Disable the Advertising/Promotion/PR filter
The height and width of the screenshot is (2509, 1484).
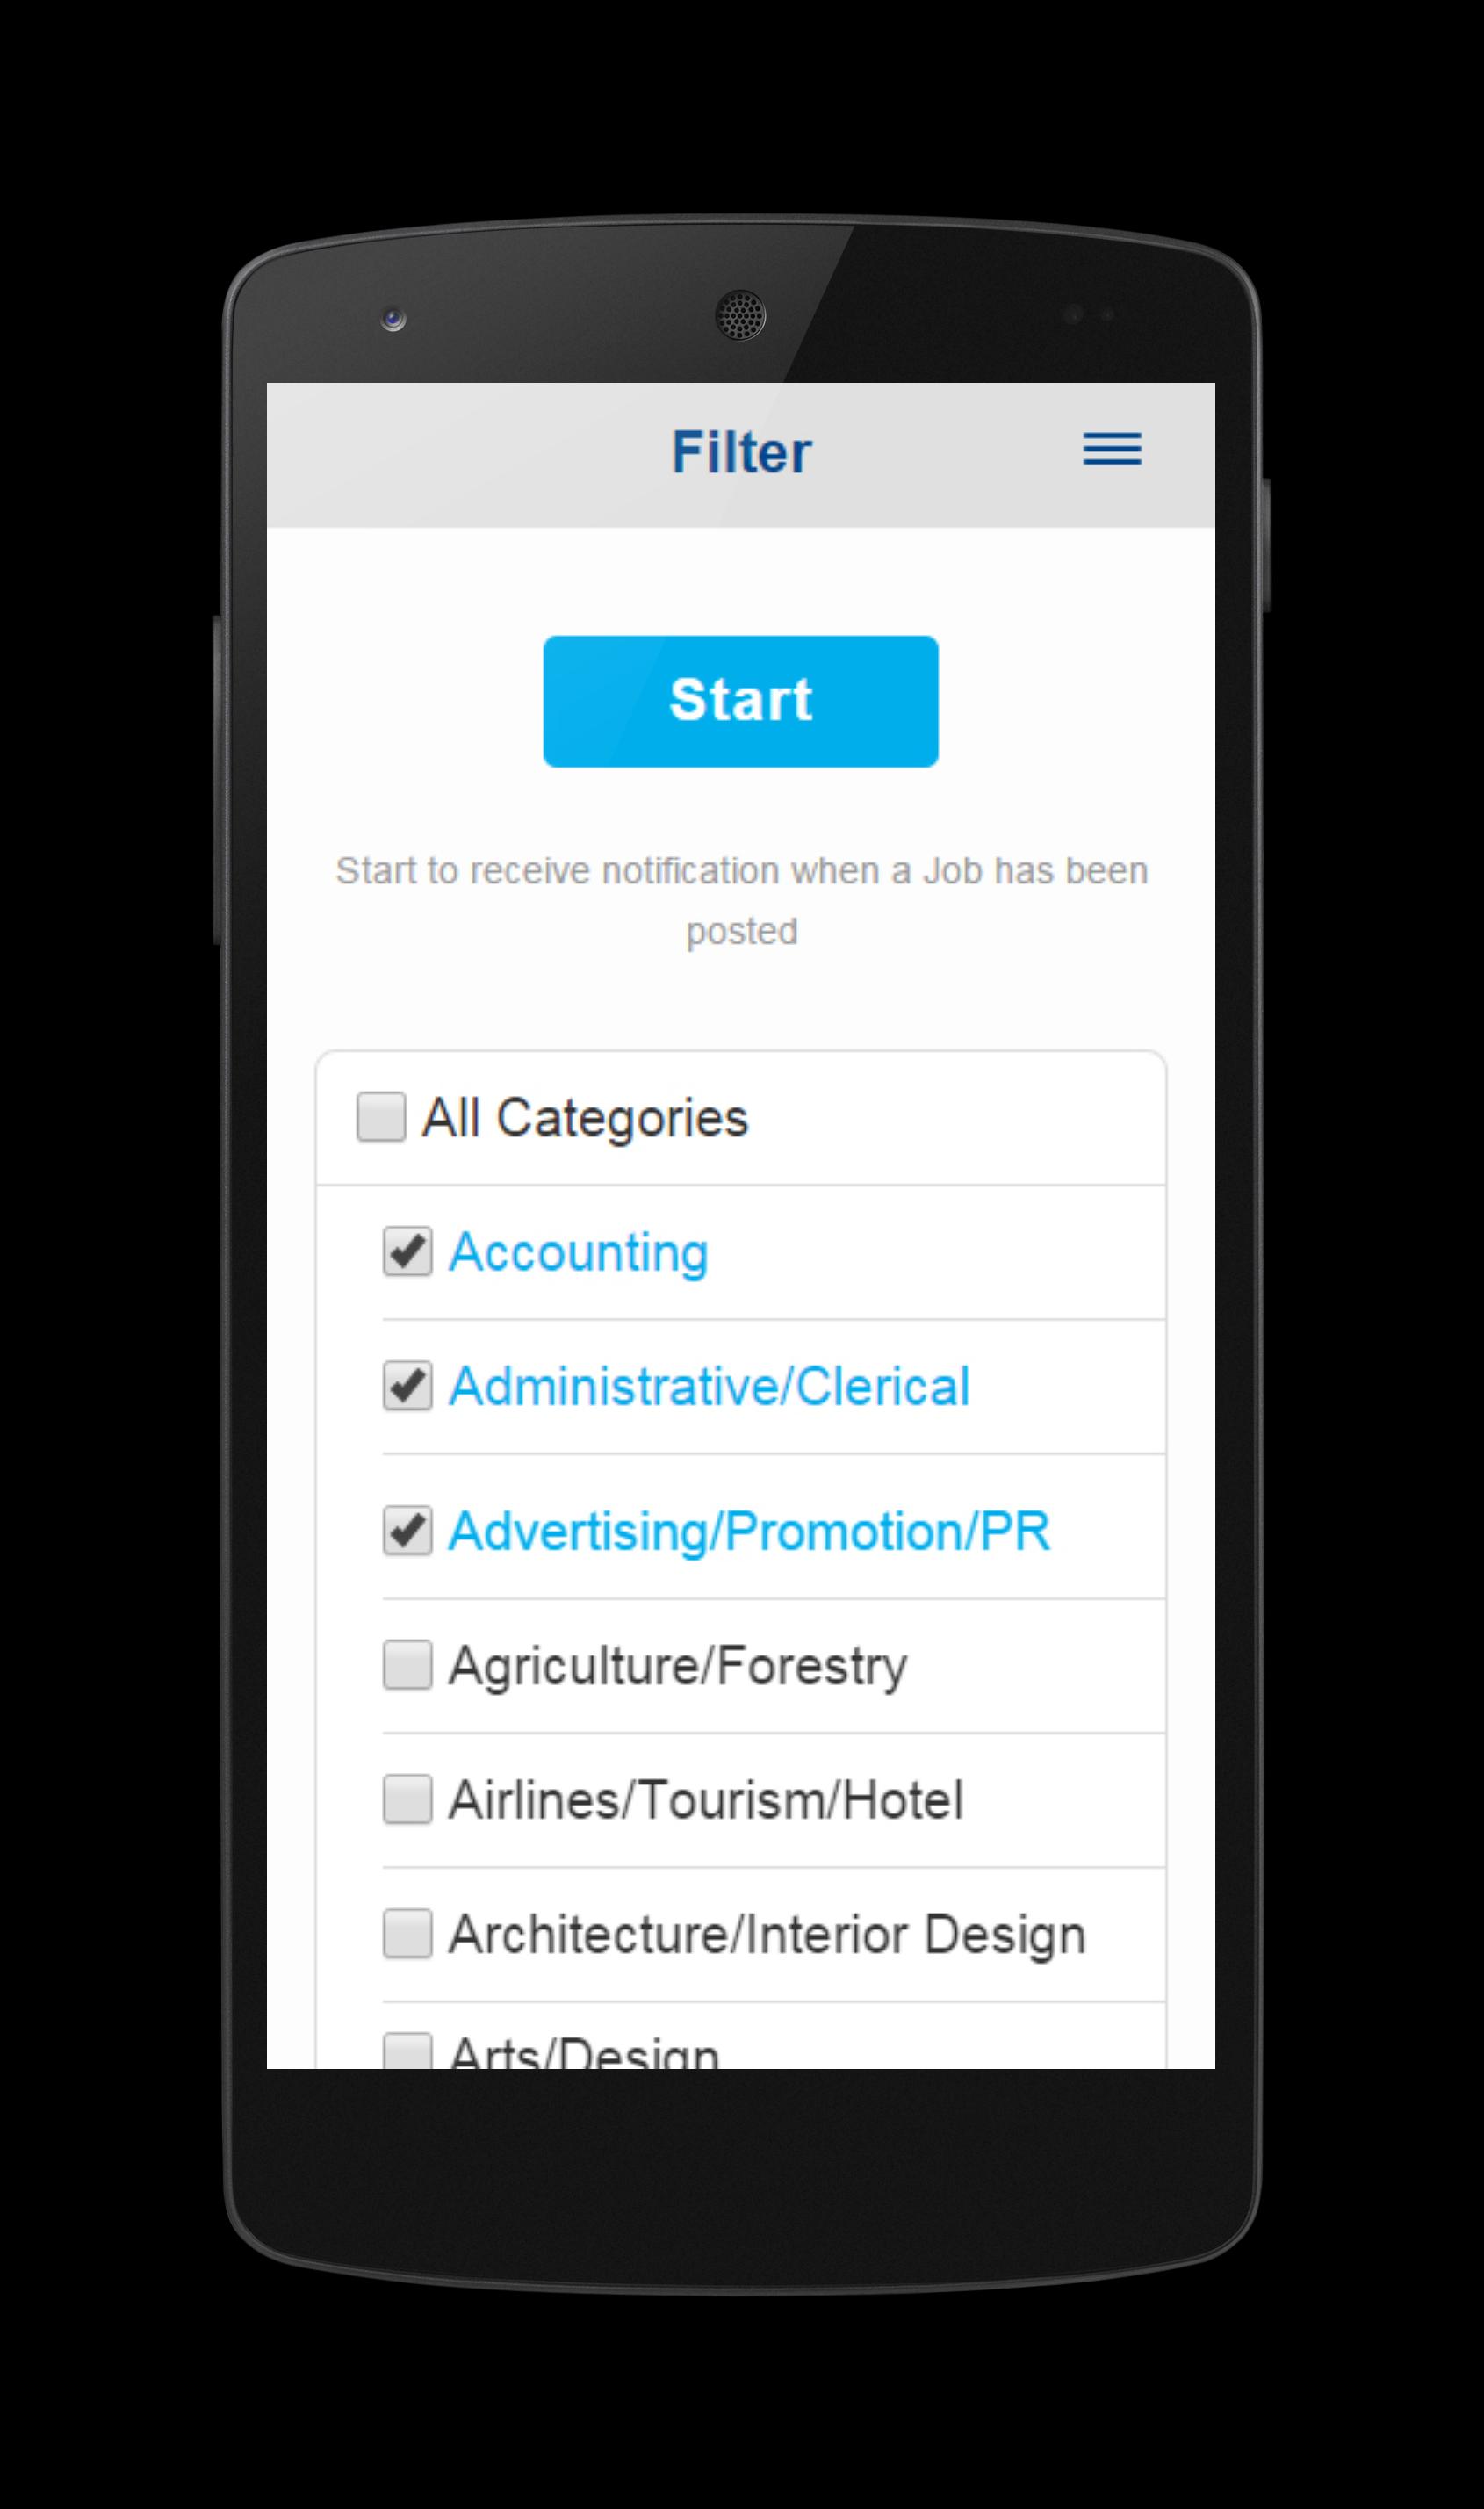pos(408,1528)
